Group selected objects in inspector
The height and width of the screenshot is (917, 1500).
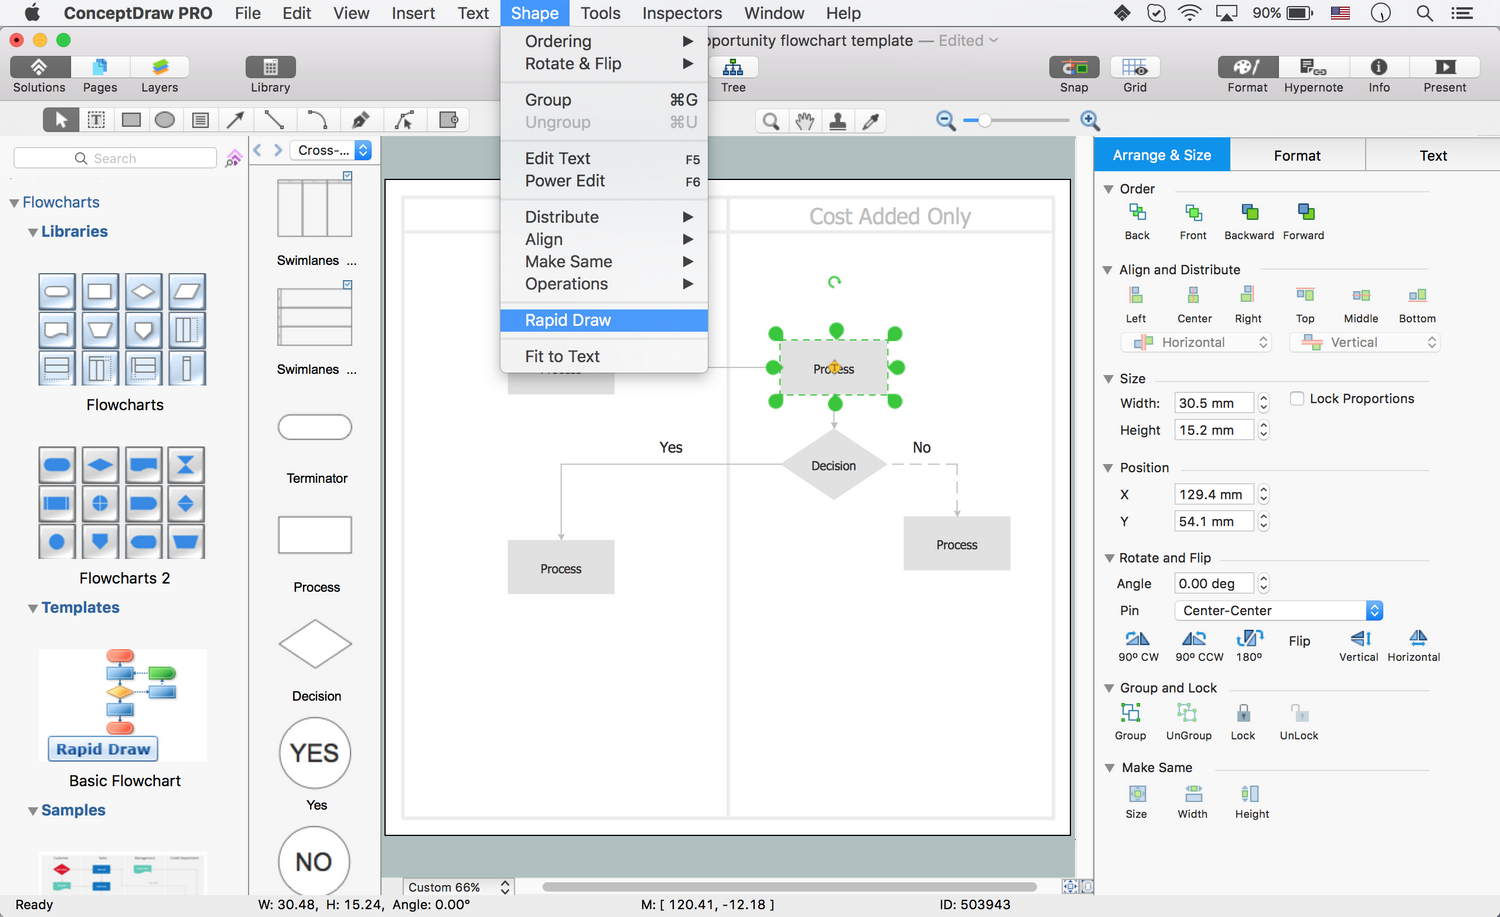tap(1131, 721)
